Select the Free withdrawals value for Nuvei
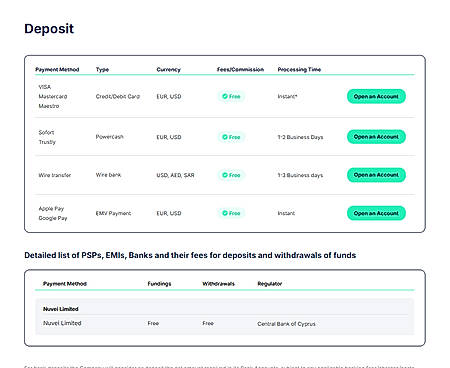This screenshot has height=368, width=450. click(208, 323)
